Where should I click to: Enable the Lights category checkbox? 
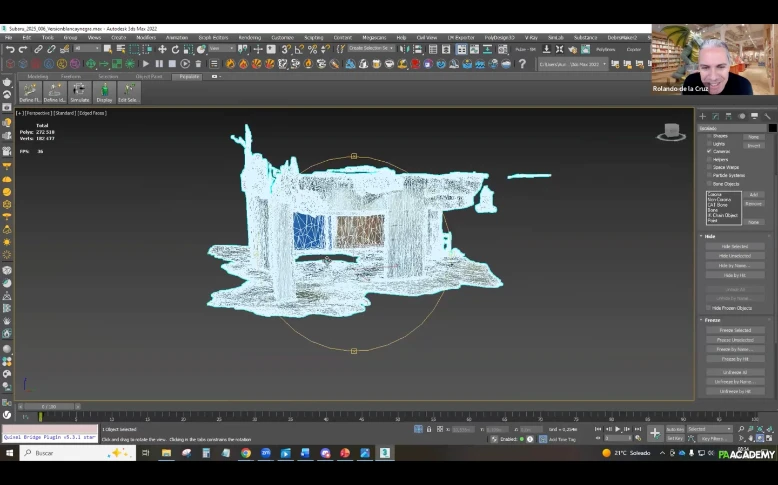710,144
